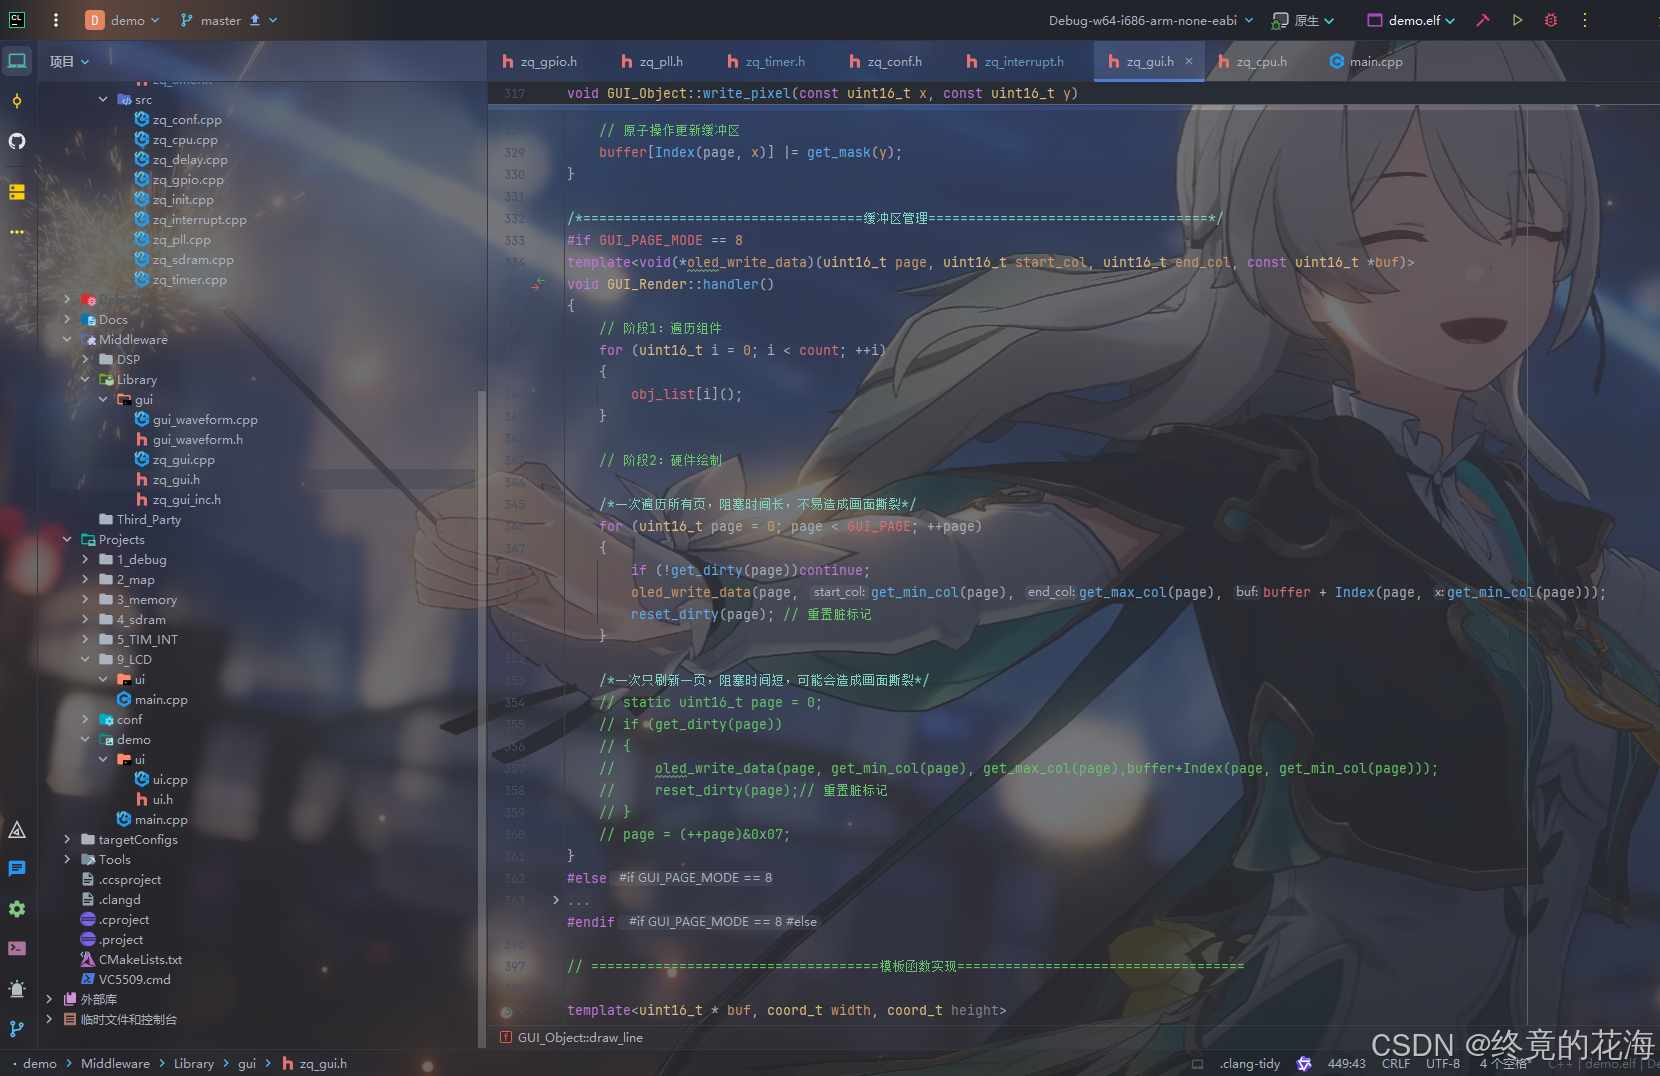This screenshot has width=1660, height=1076.
Task: Open more toolbar actions vertical dots
Action: [1585, 20]
